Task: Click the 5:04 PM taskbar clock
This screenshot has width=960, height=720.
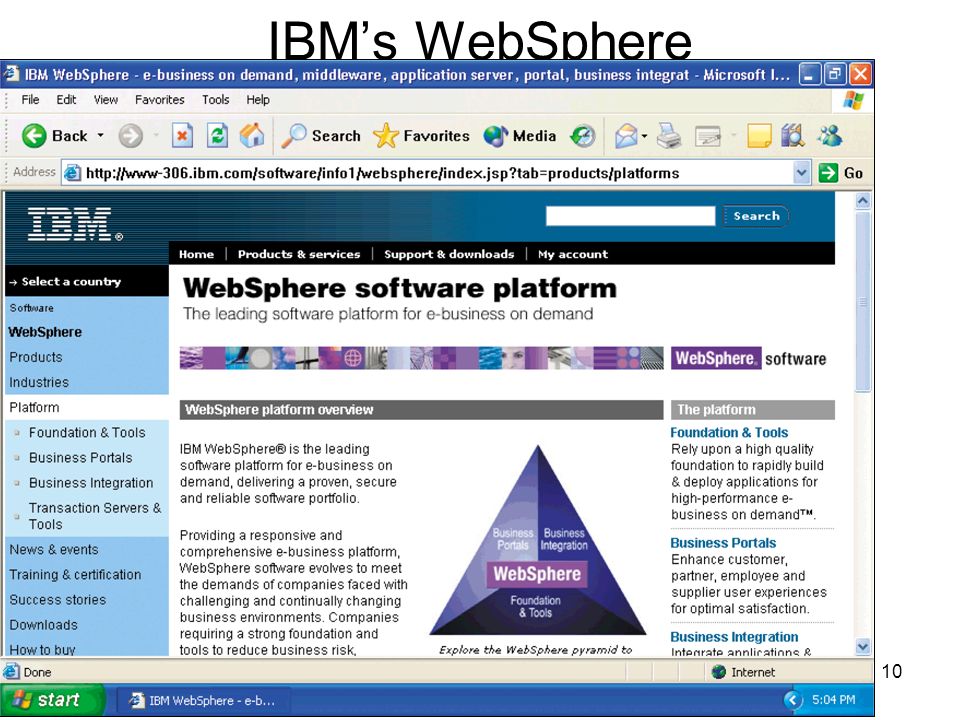Action: pyautogui.click(x=833, y=700)
